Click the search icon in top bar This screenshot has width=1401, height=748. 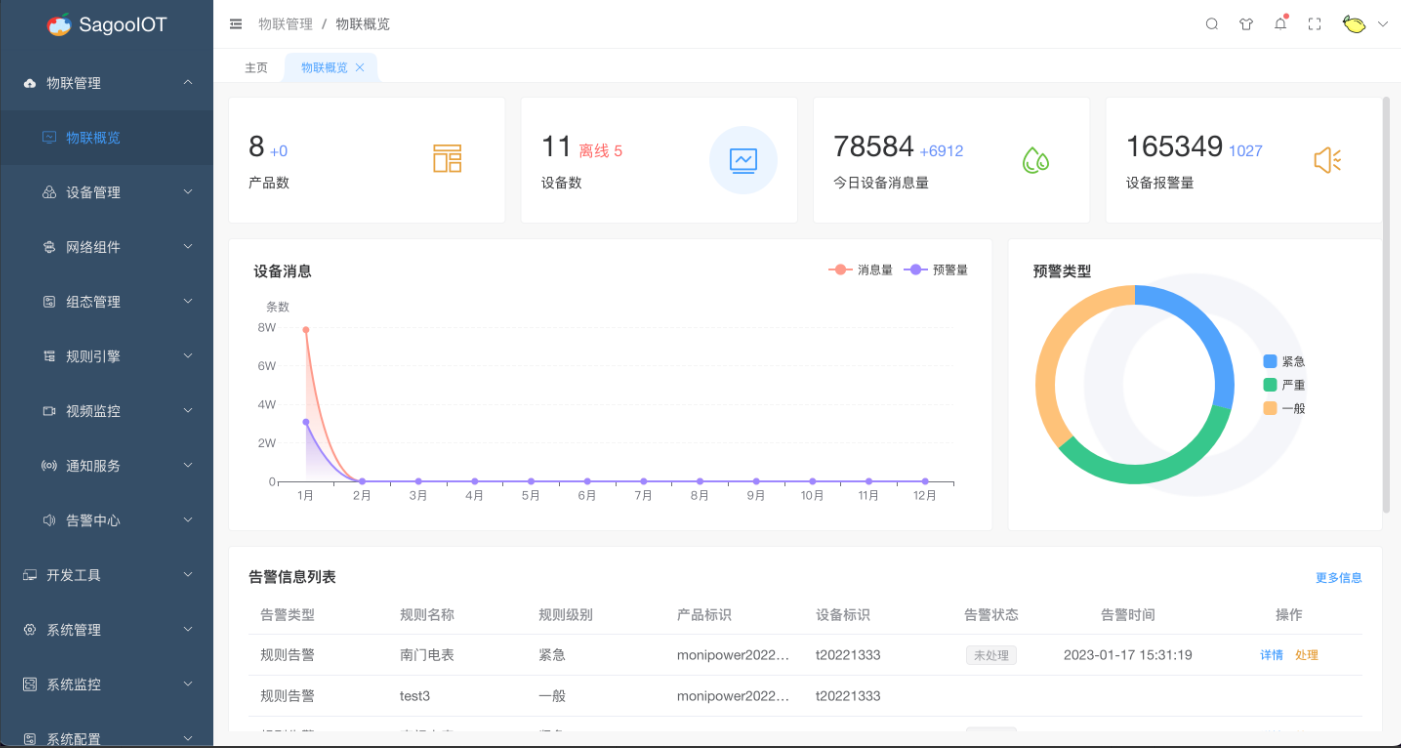pos(1211,24)
